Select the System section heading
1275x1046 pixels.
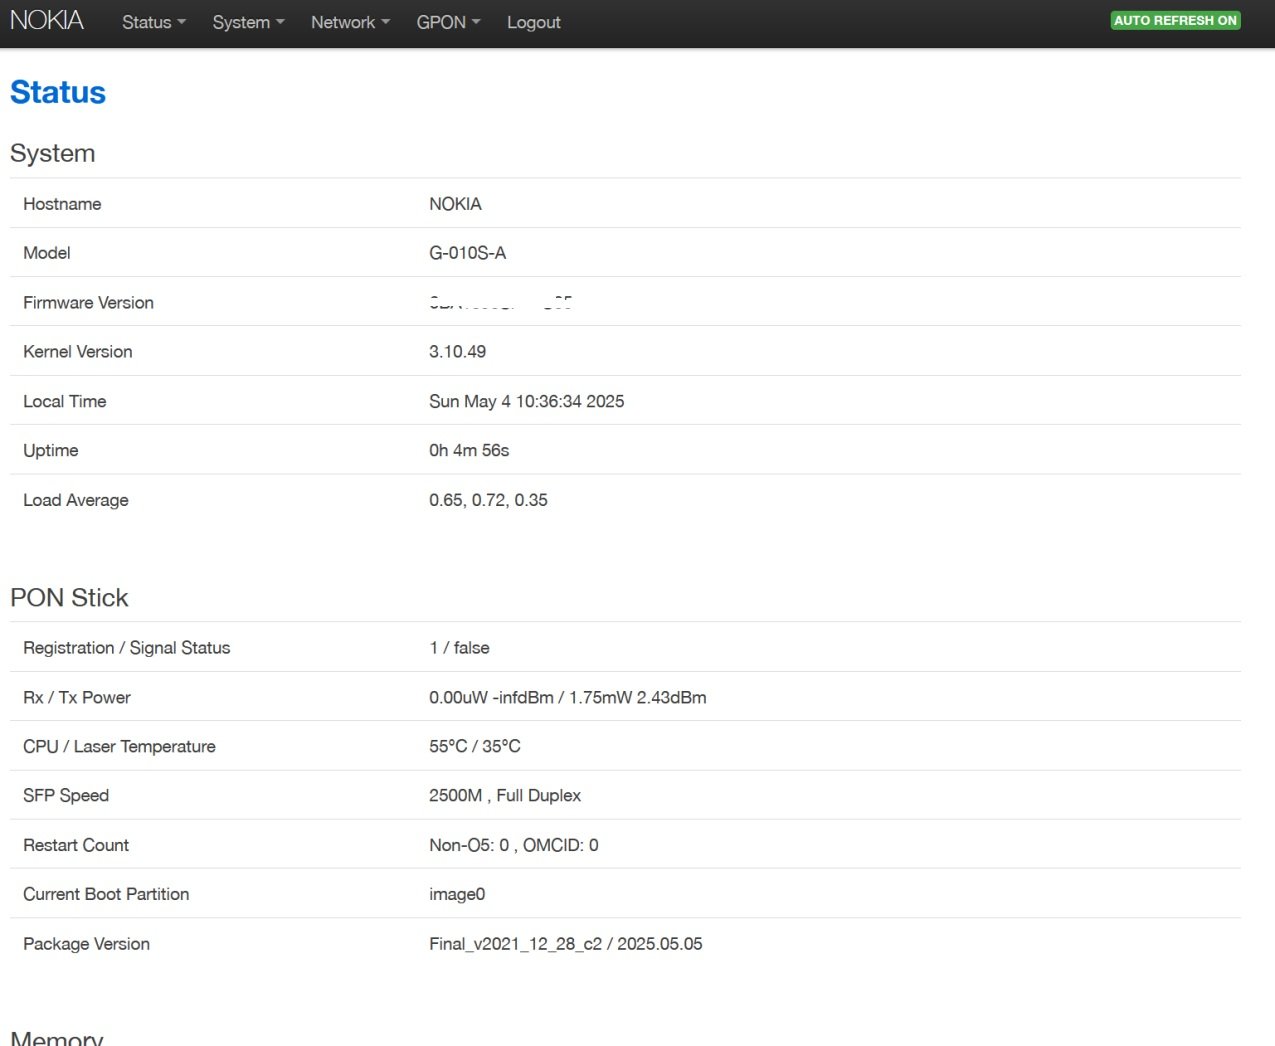click(53, 153)
